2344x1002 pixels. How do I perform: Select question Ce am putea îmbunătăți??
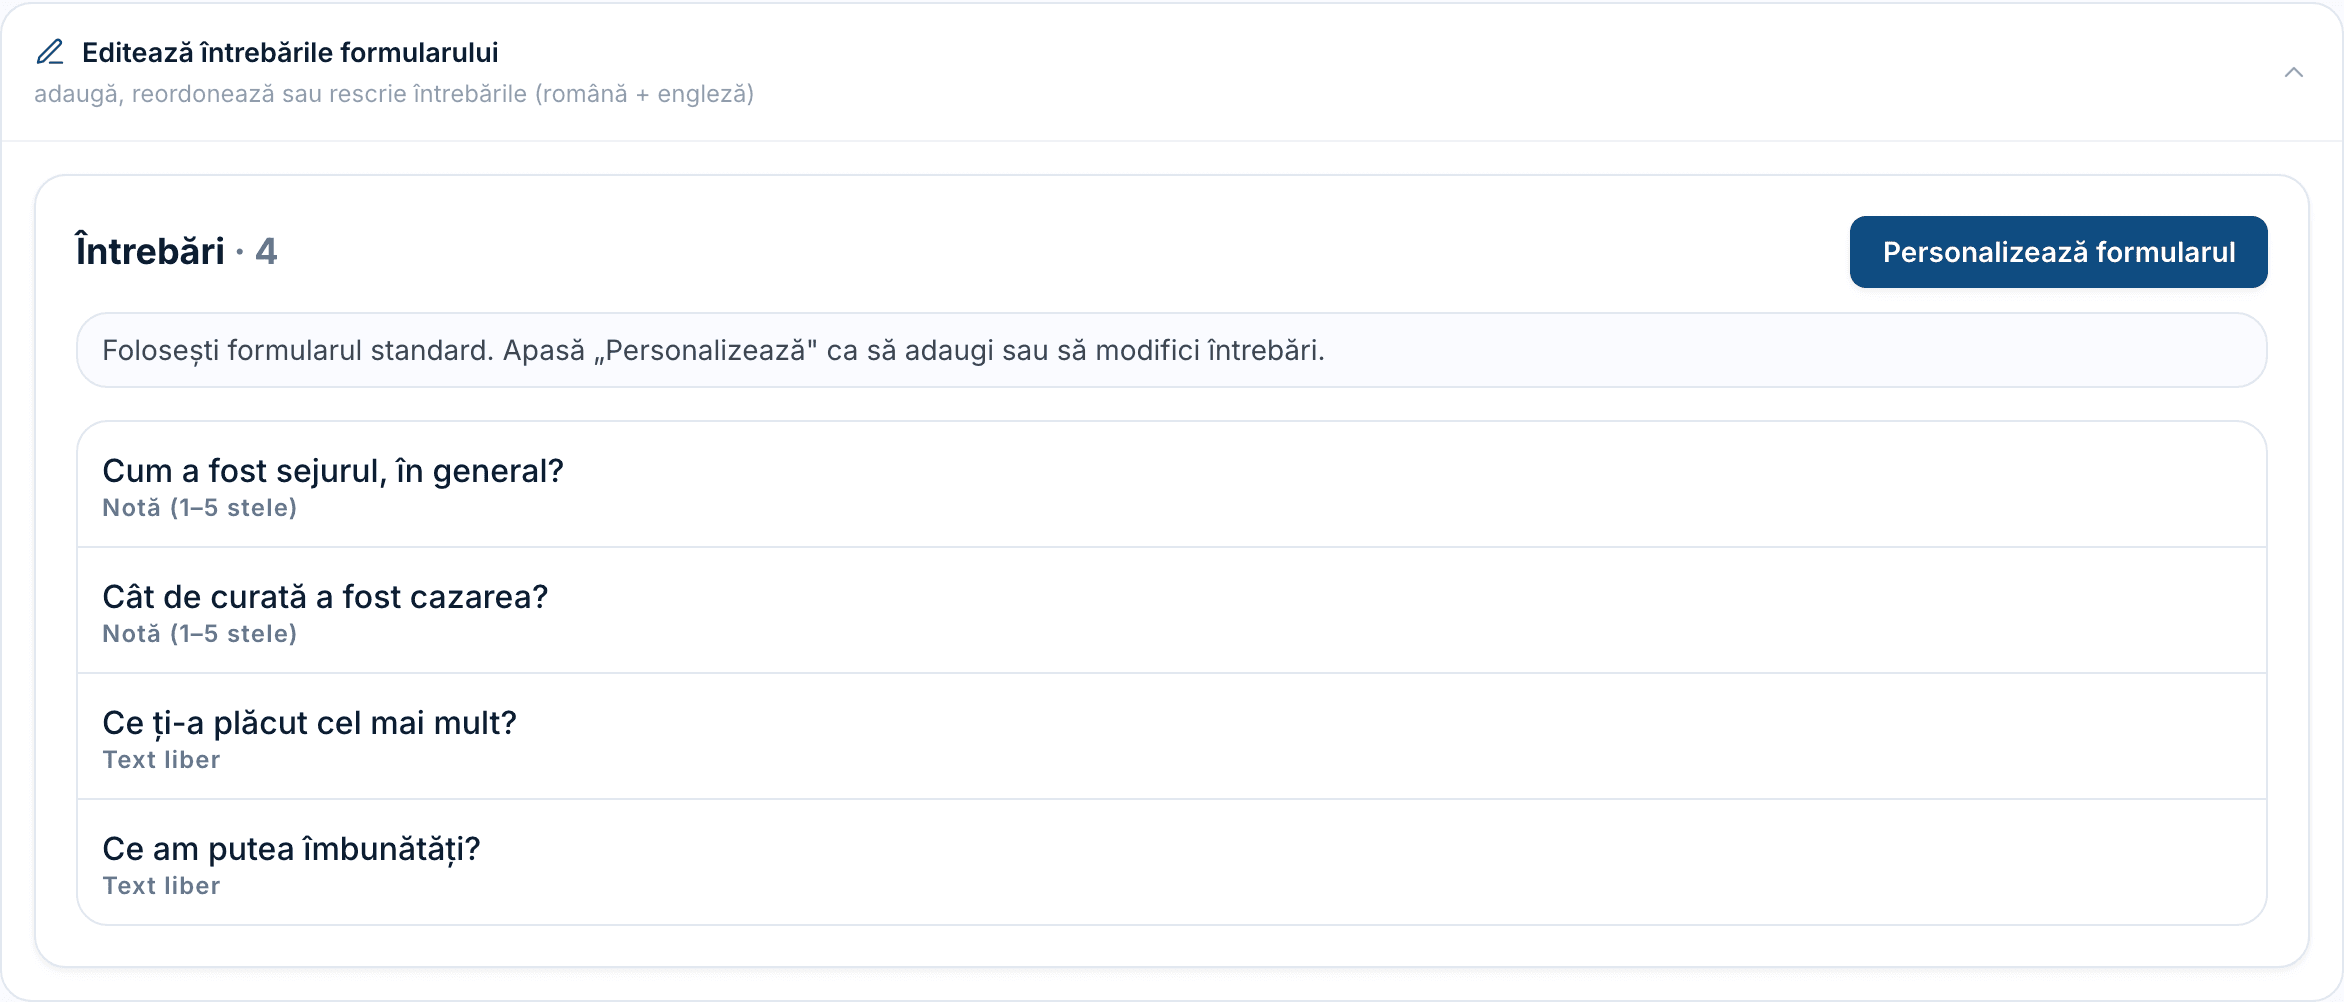[x=1172, y=862]
